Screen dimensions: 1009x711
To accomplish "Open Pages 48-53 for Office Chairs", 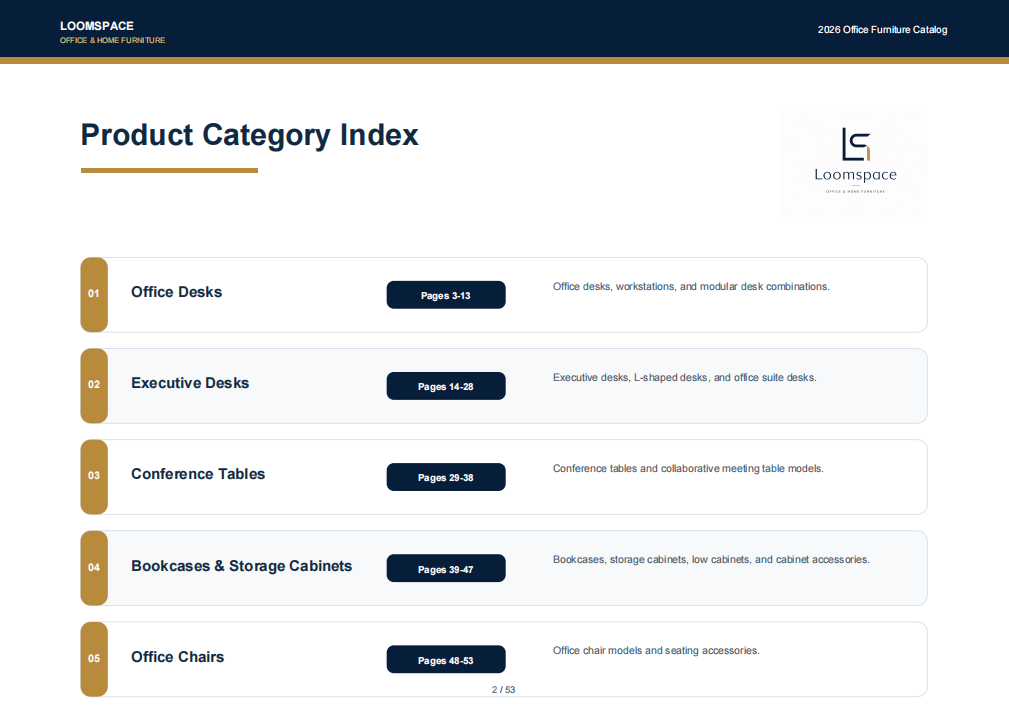I will [x=446, y=660].
